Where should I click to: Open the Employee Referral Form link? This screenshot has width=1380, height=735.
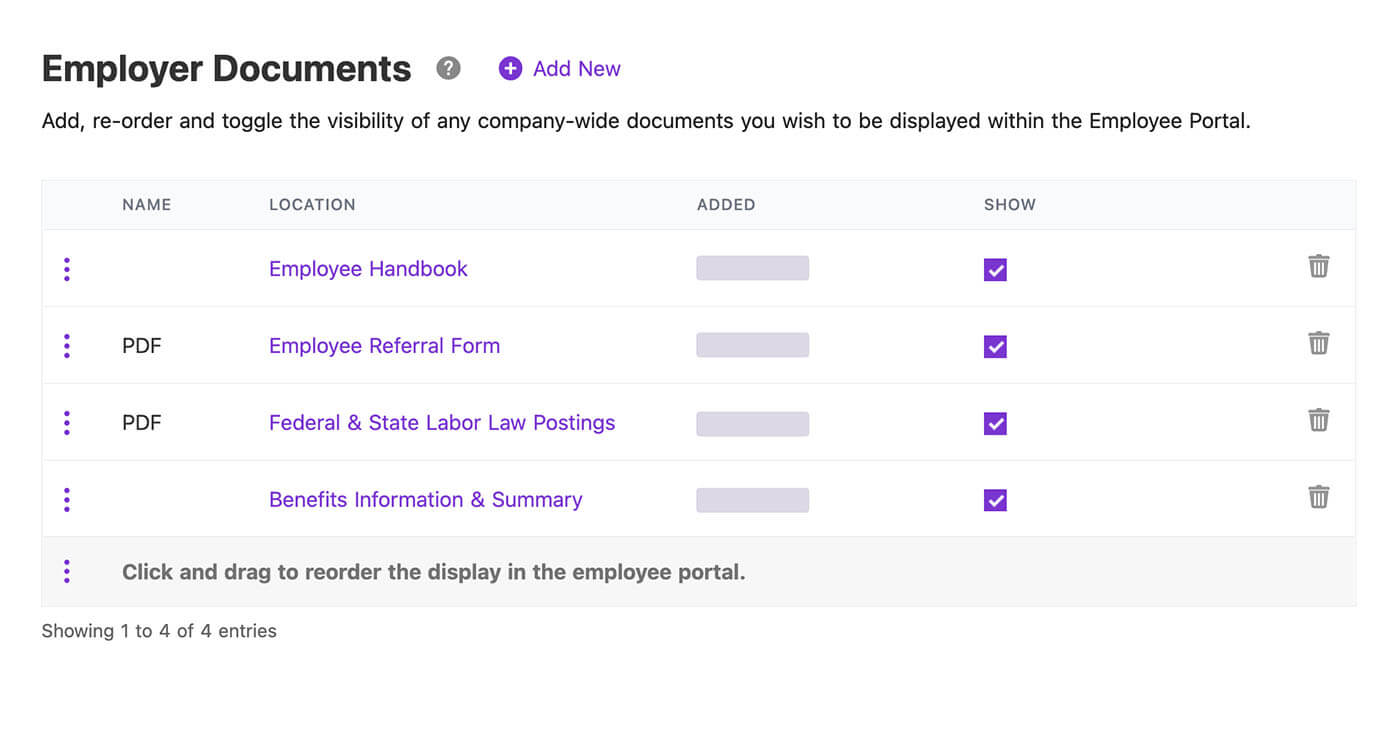384,345
